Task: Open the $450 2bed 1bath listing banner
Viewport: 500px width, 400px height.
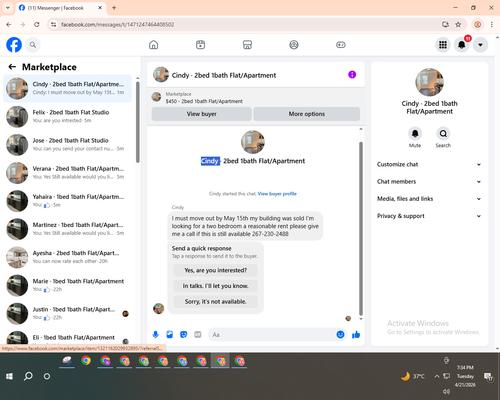Action: pyautogui.click(x=256, y=97)
